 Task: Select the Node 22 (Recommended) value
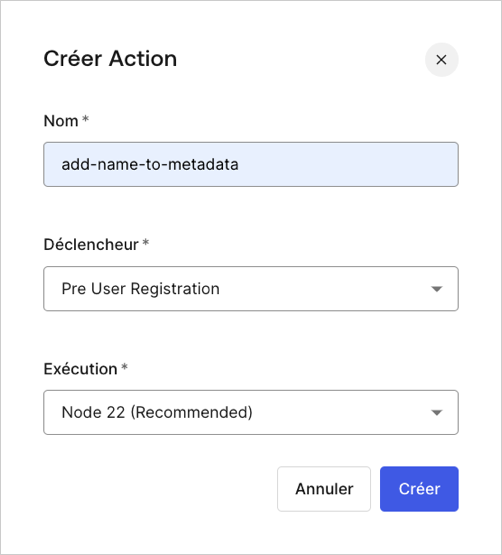click(x=157, y=412)
